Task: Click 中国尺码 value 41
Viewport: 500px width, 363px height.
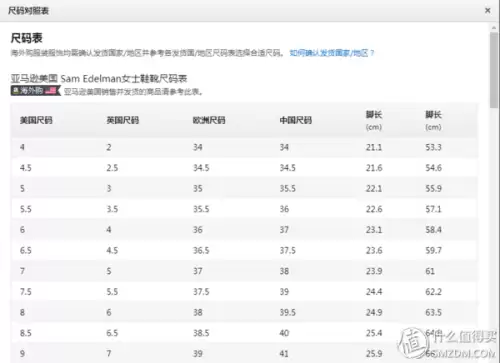Action: (284, 354)
